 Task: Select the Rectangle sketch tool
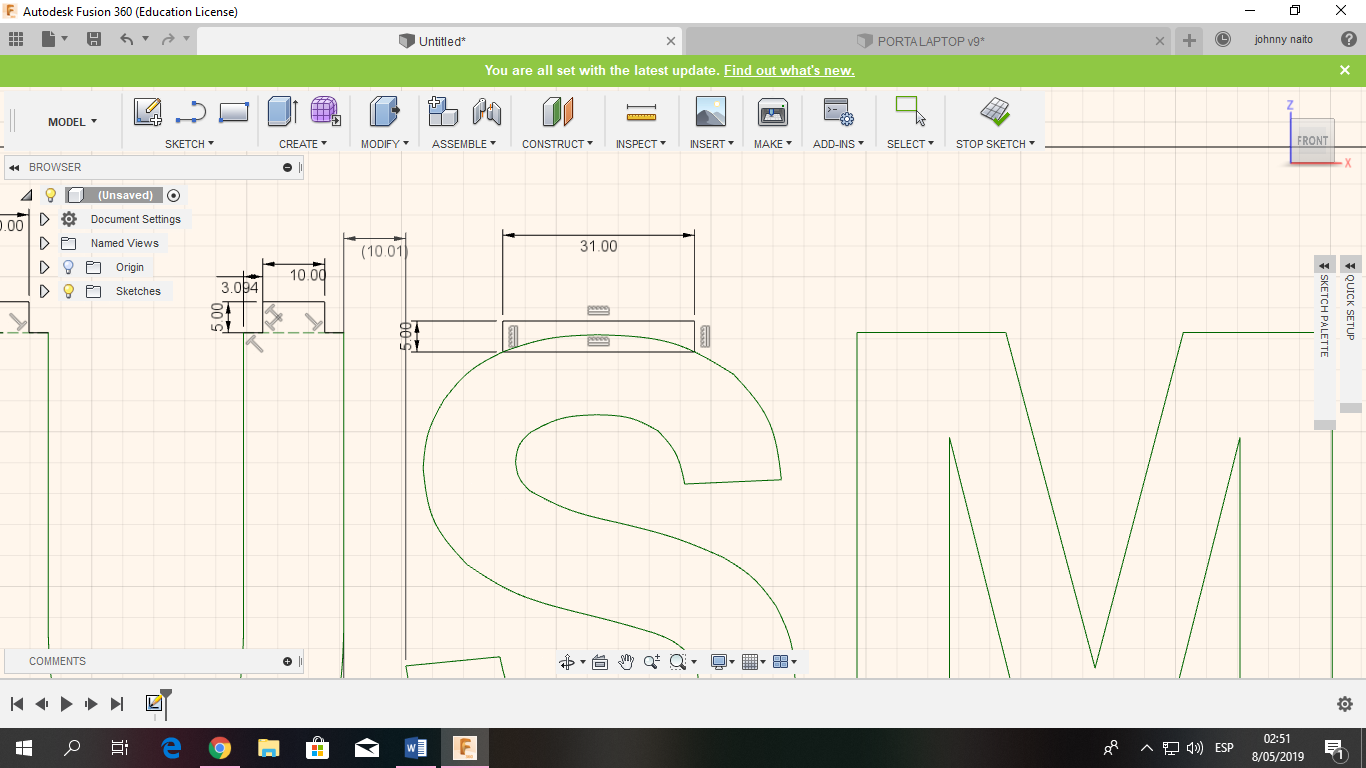233,112
